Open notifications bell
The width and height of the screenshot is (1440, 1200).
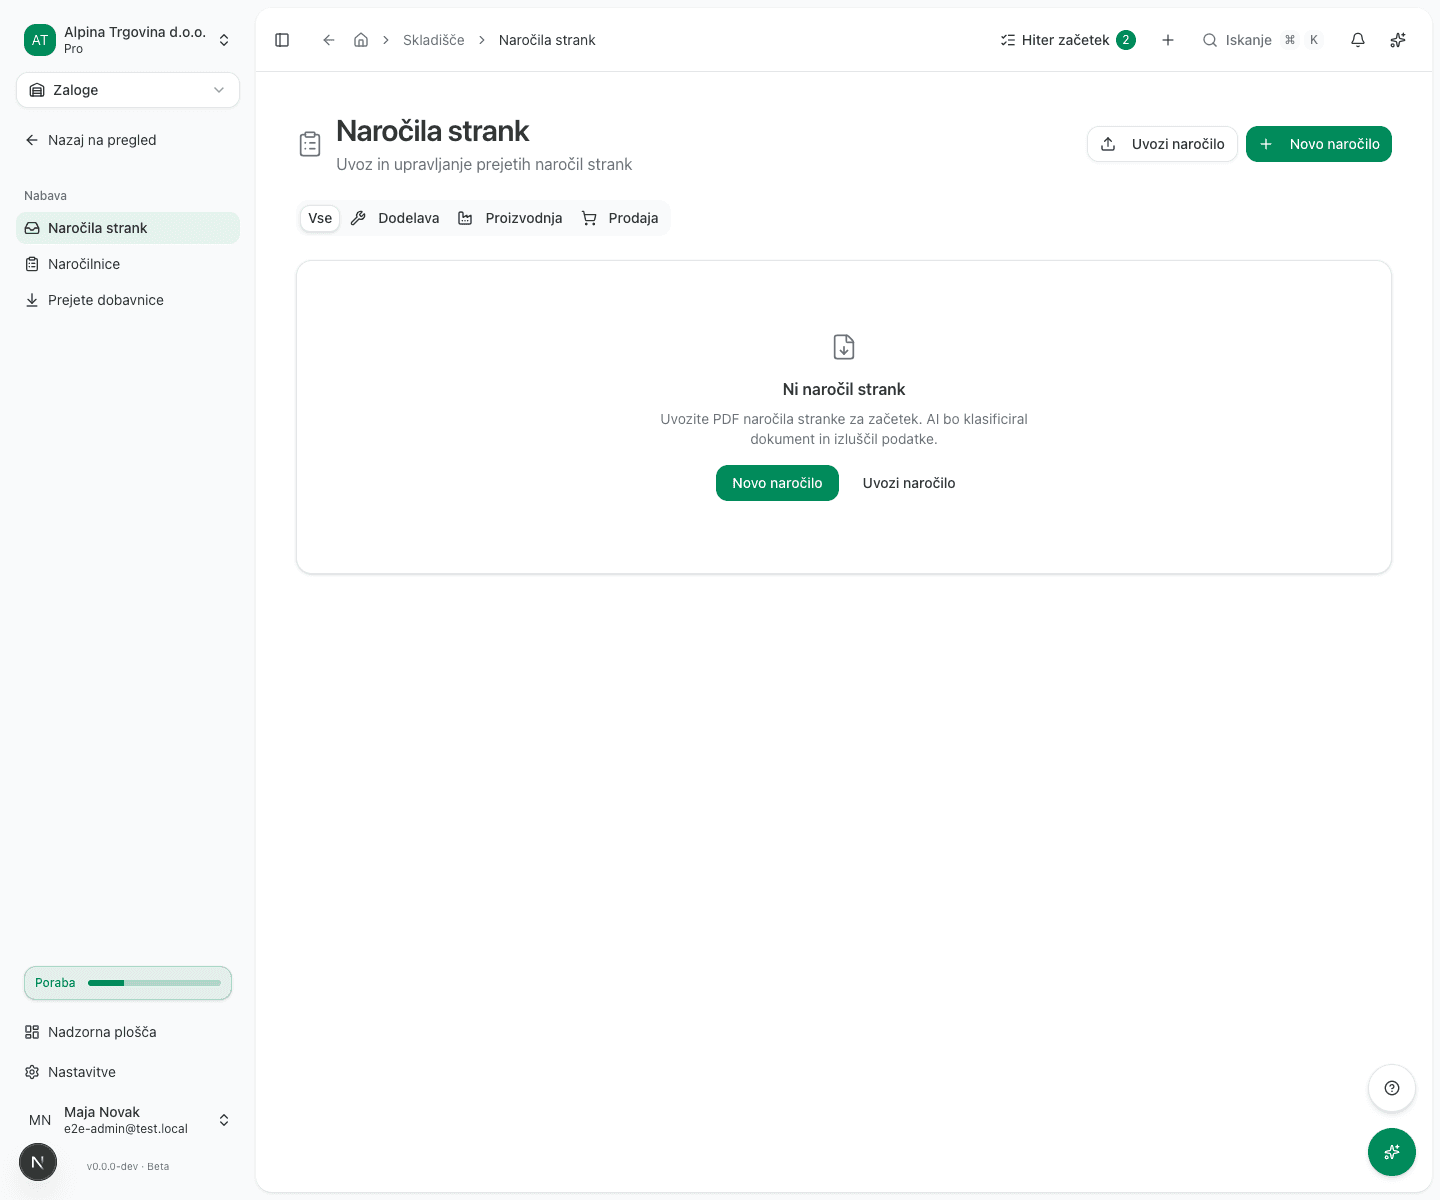point(1358,40)
